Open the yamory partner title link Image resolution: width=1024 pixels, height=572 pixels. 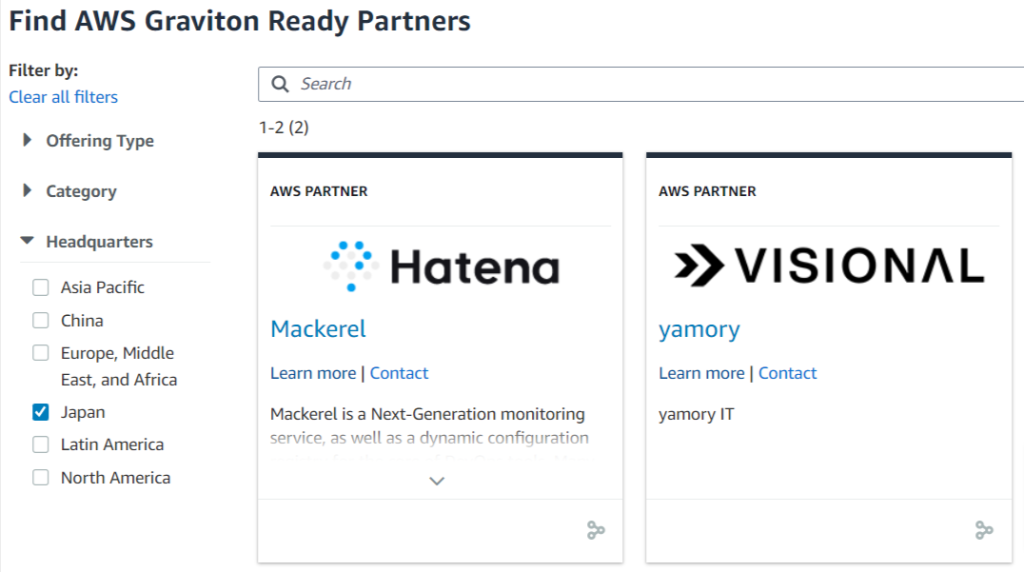[x=699, y=329]
